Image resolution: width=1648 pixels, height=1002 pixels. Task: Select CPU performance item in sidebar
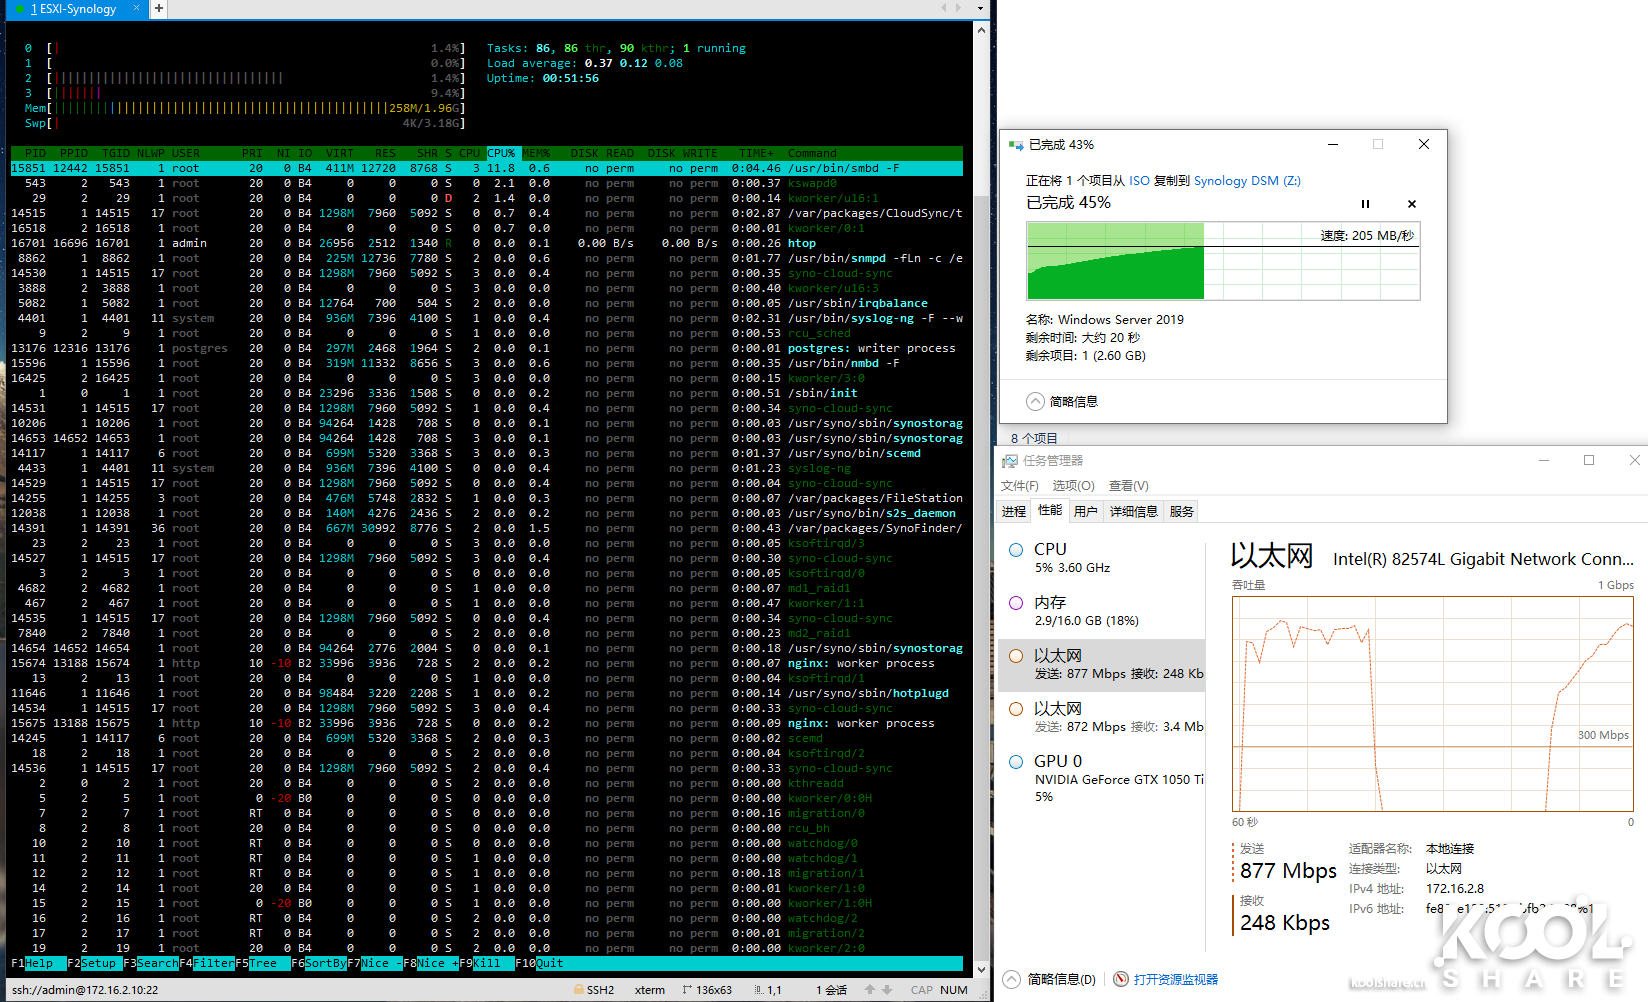pyautogui.click(x=1102, y=558)
